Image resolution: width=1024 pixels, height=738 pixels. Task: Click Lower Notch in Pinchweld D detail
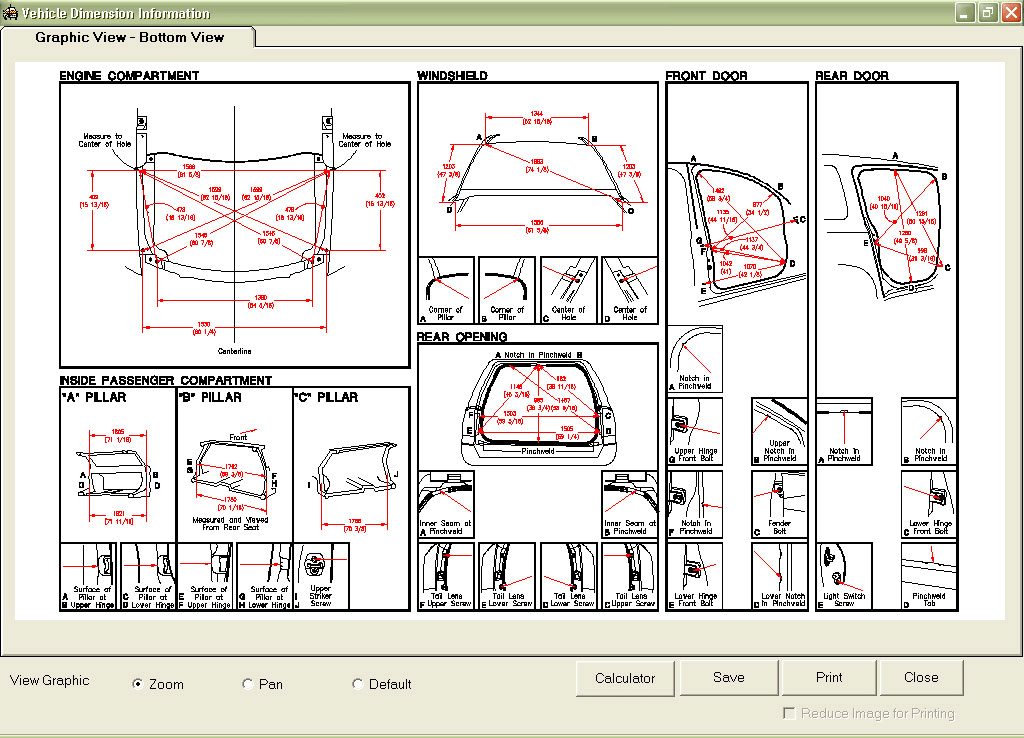click(x=780, y=576)
